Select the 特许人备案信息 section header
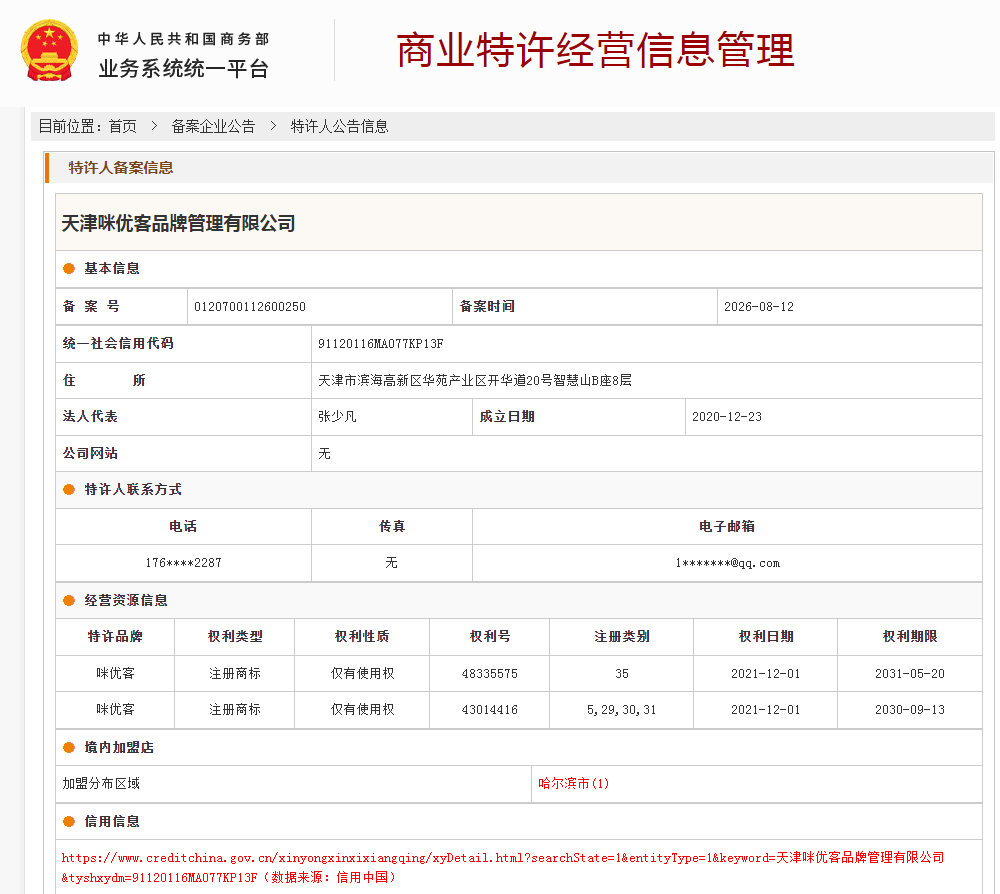The height and width of the screenshot is (894, 1000). pyautogui.click(x=121, y=168)
